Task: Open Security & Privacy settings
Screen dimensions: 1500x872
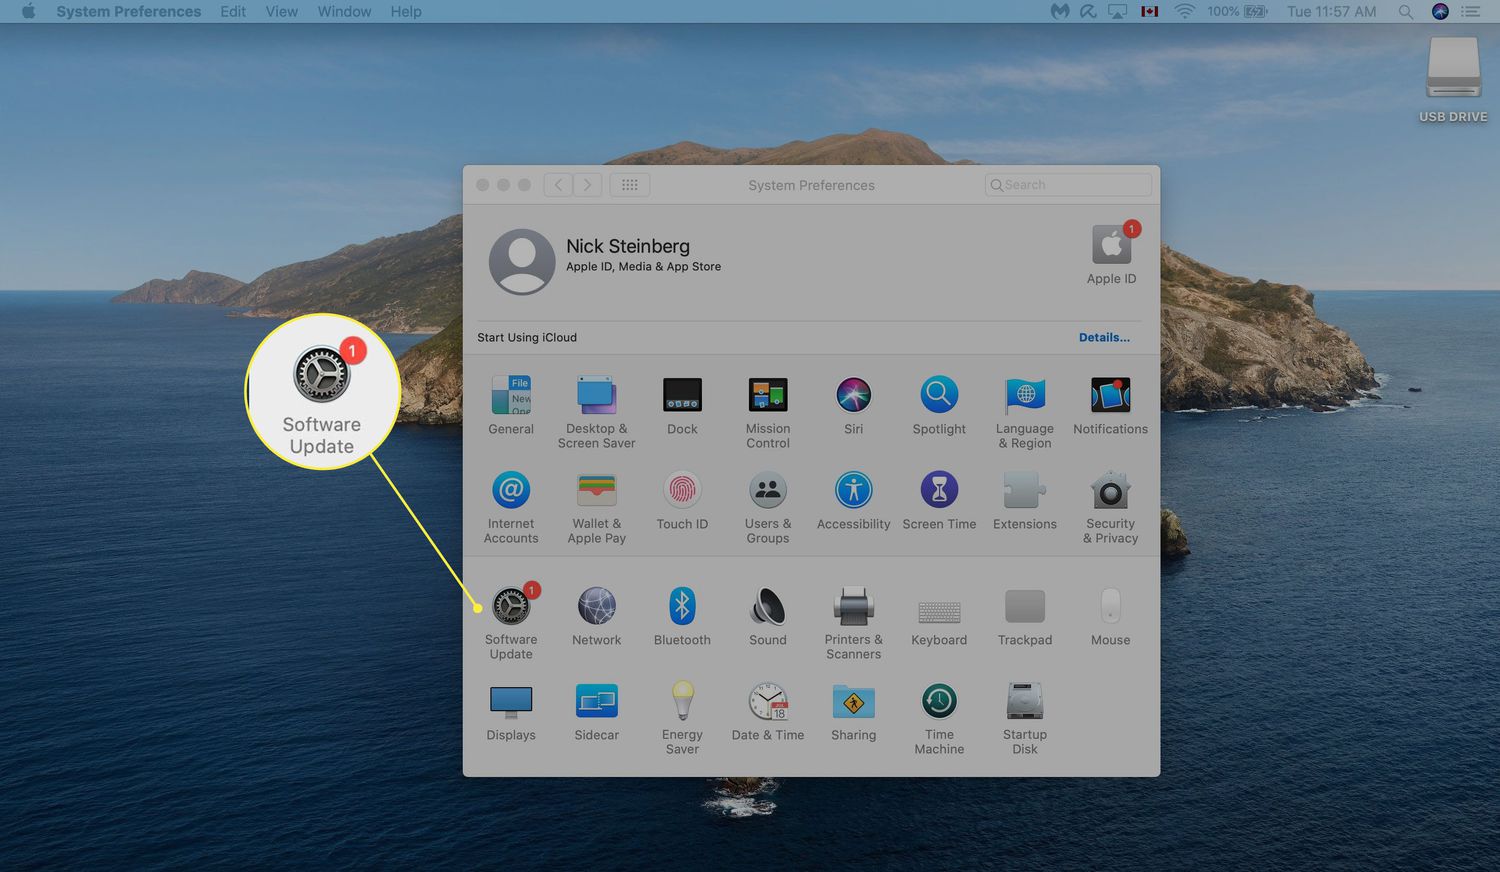Action: pos(1110,492)
